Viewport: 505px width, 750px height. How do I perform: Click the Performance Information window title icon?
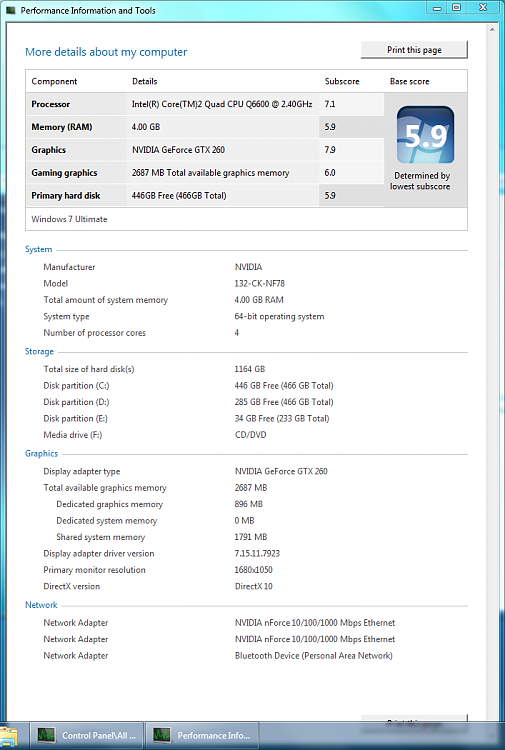(x=11, y=10)
